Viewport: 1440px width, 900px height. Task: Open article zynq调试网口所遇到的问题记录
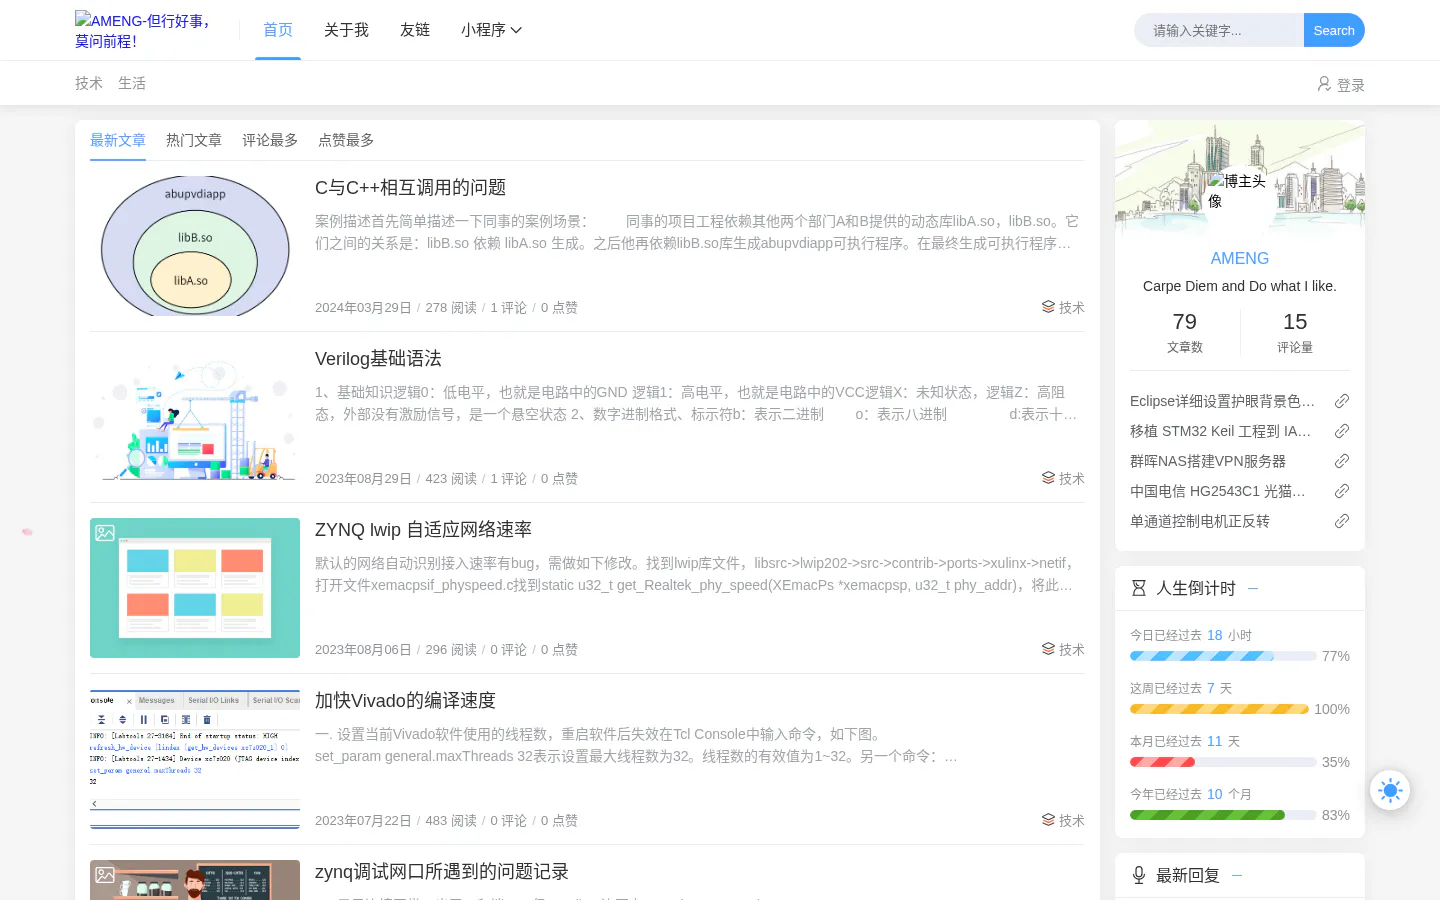[442, 872]
